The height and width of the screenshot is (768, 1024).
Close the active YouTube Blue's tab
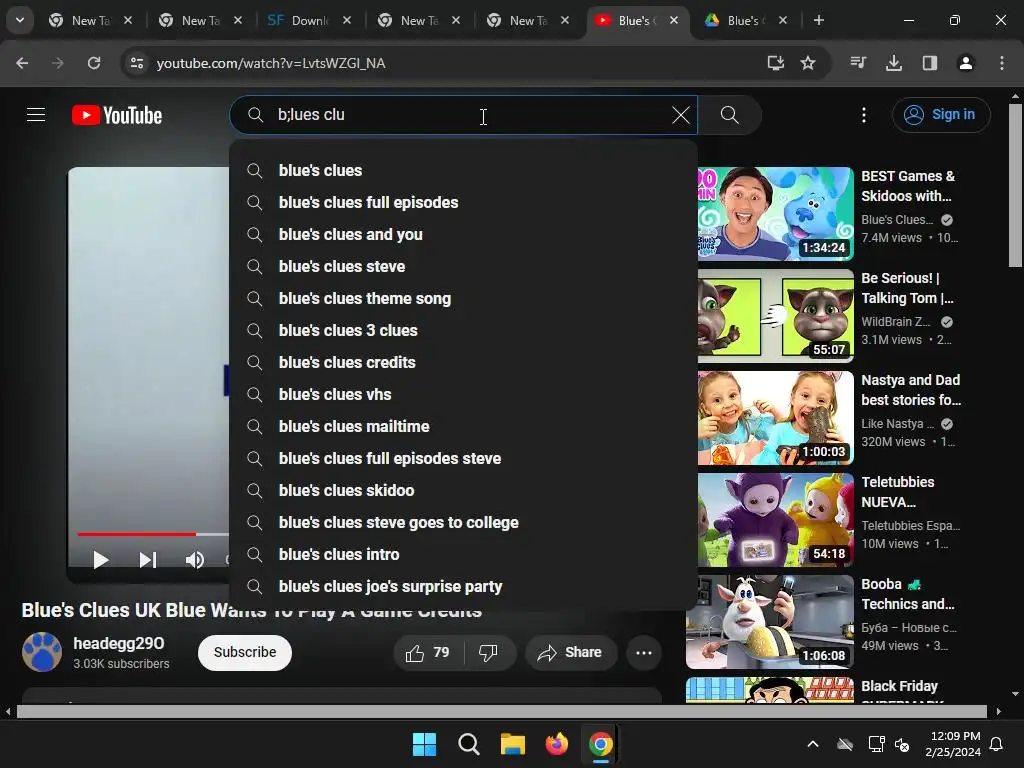point(674,20)
